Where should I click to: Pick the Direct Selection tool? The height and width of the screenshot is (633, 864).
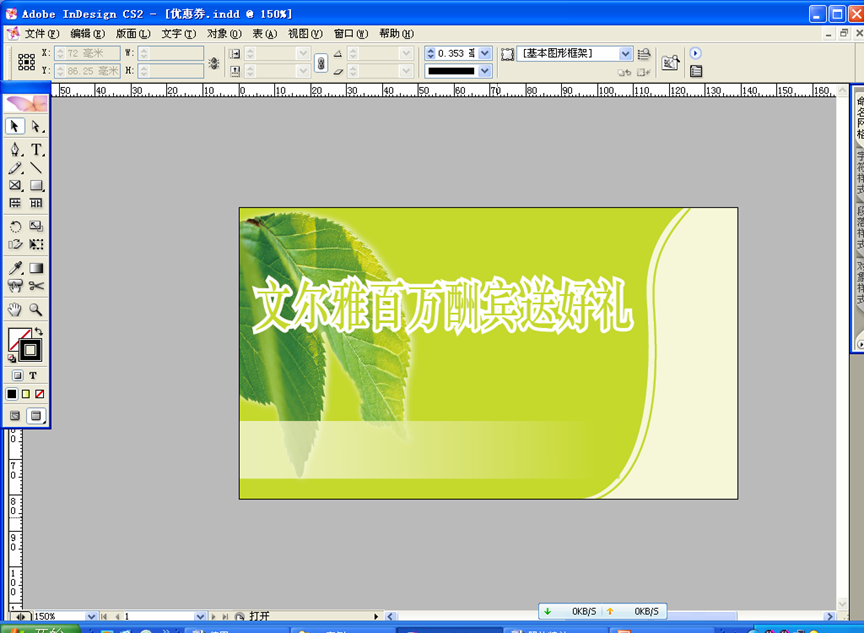pyautogui.click(x=36, y=127)
